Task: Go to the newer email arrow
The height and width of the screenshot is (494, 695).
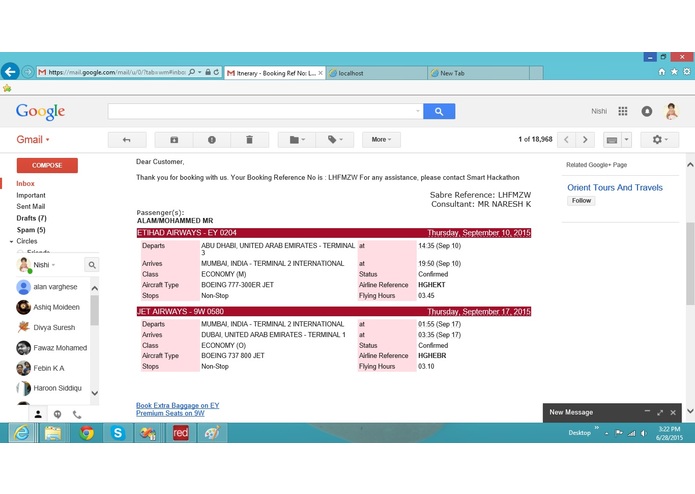Action: pos(566,140)
